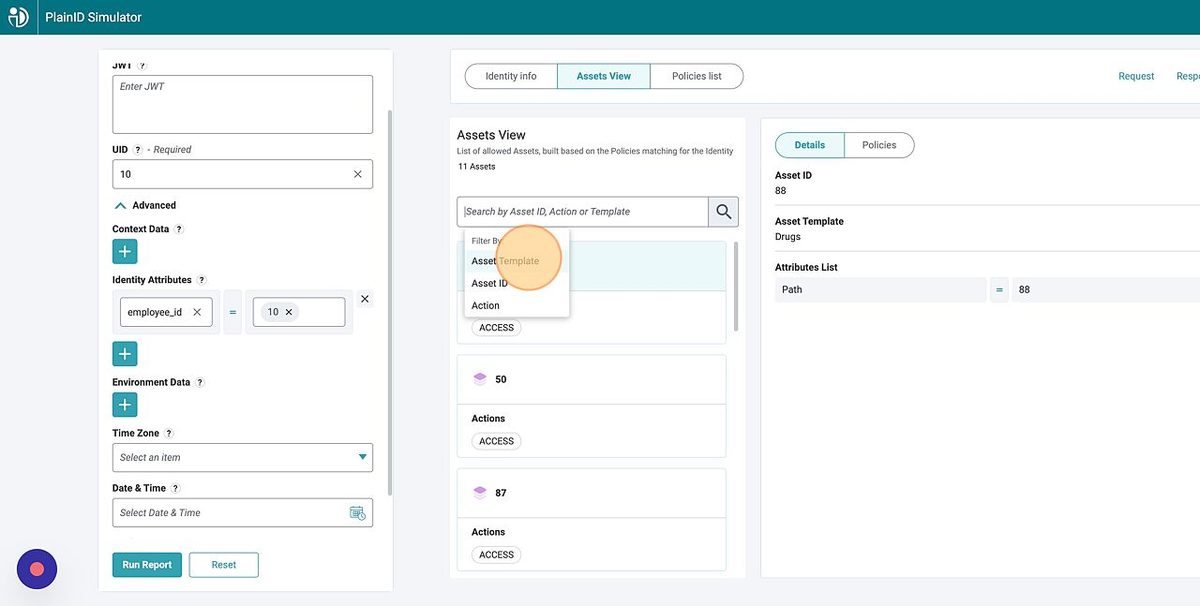This screenshot has height=606, width=1200.
Task: Switch to the Policies tab in details panel
Action: pos(879,145)
